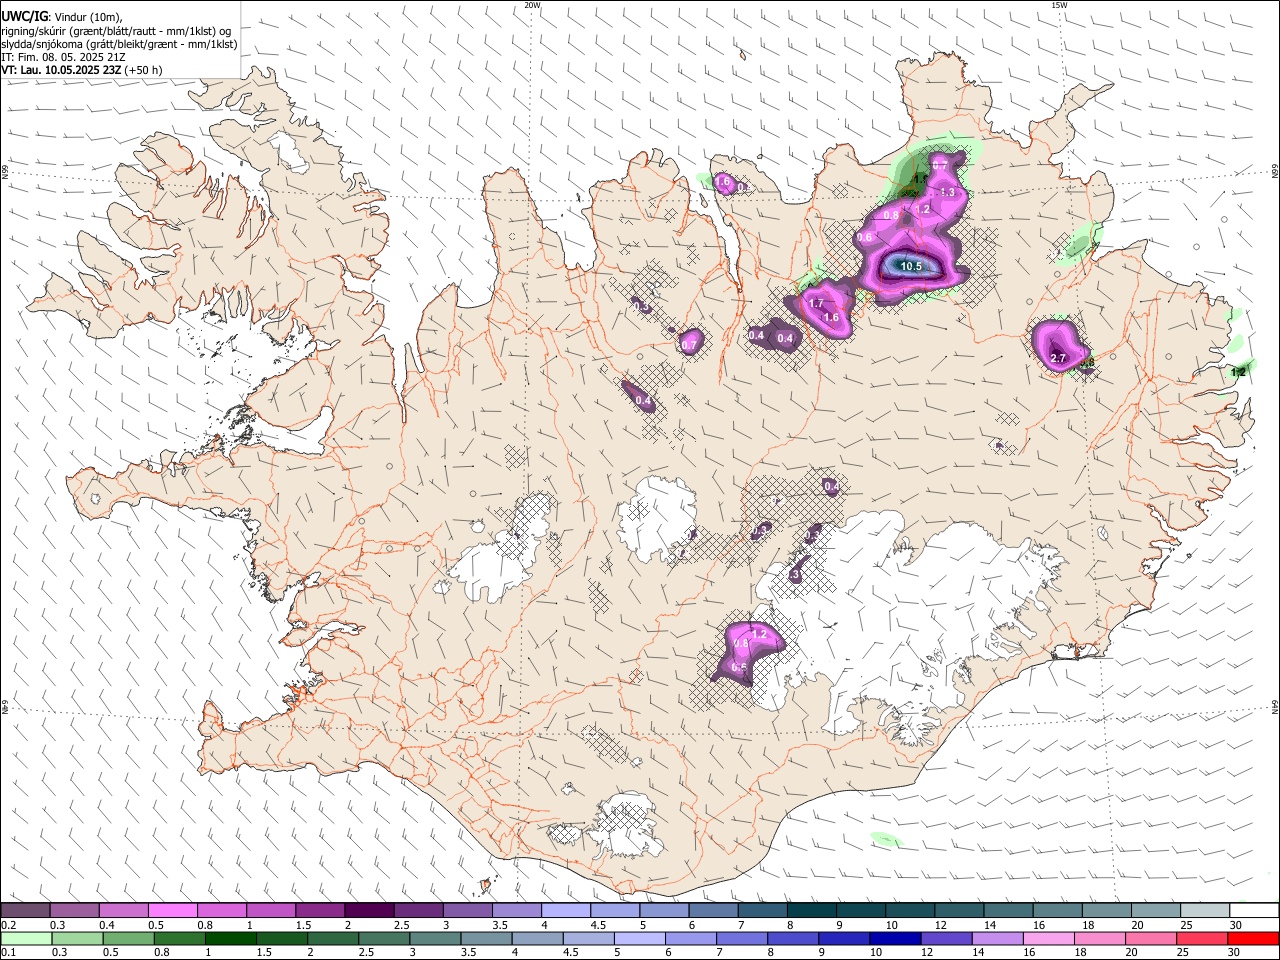This screenshot has width=1280, height=960.
Task: Click the 'slydda/snjókoma (grátt/bleikt/grænt' description line
Action: pos(119,44)
